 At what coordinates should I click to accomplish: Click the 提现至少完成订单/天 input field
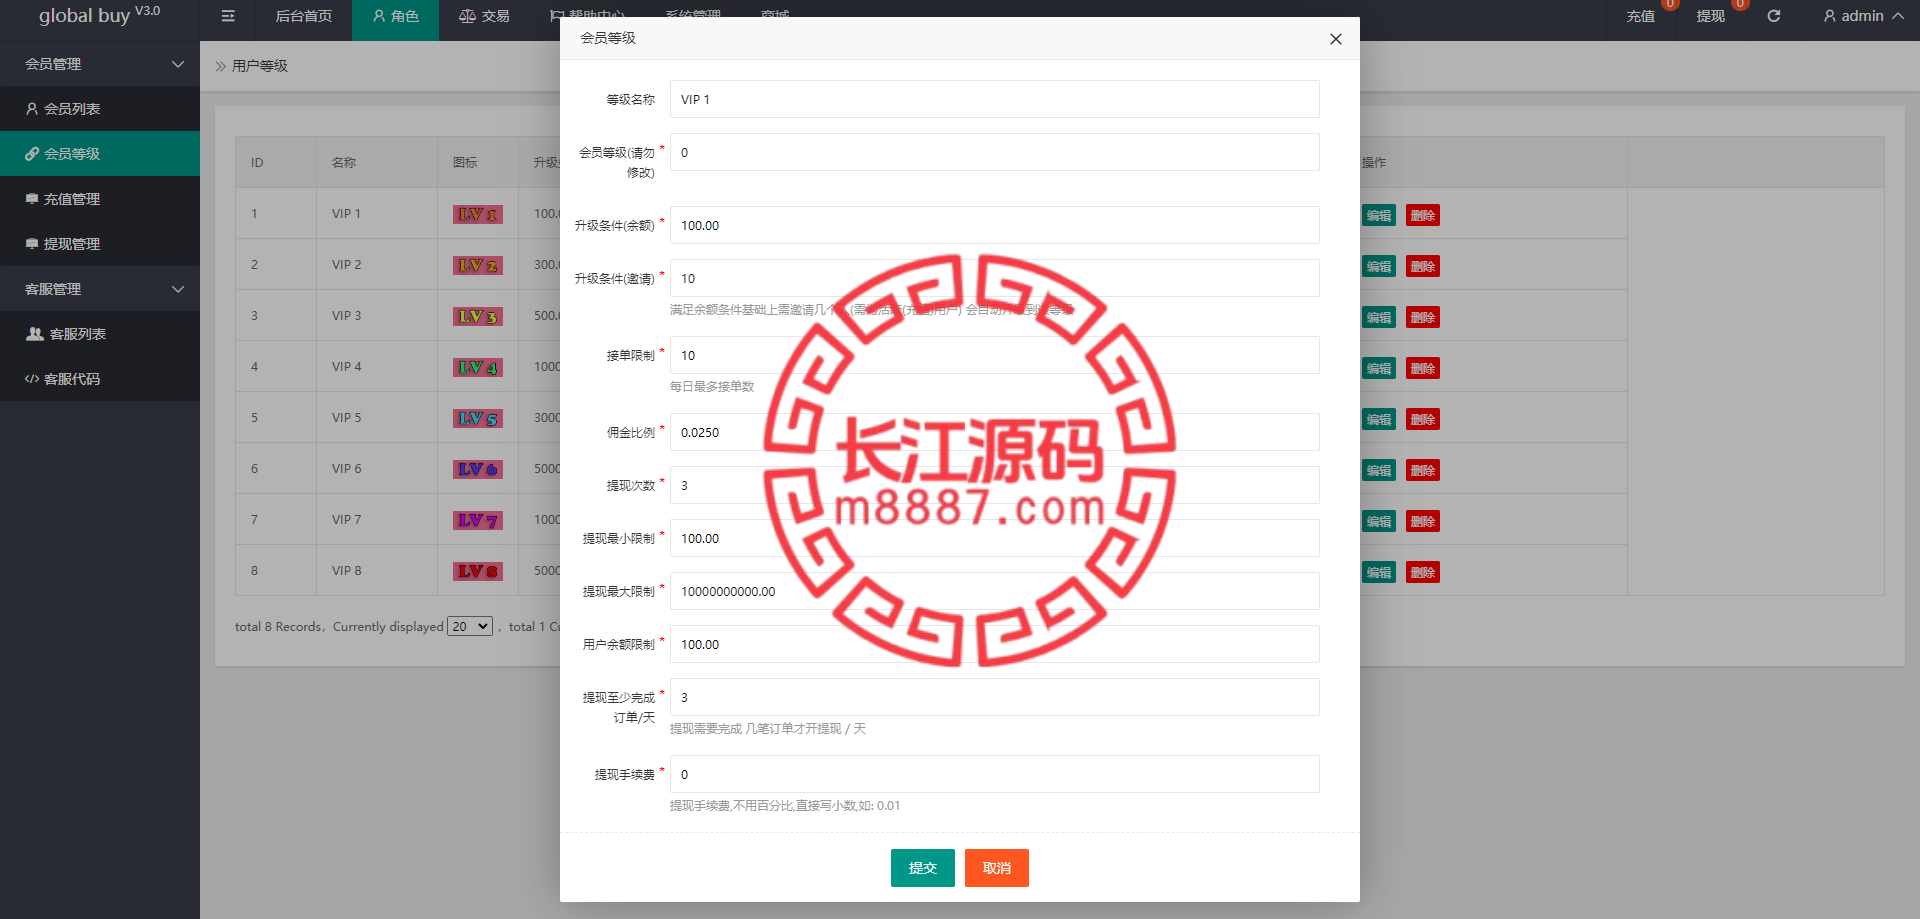995,697
